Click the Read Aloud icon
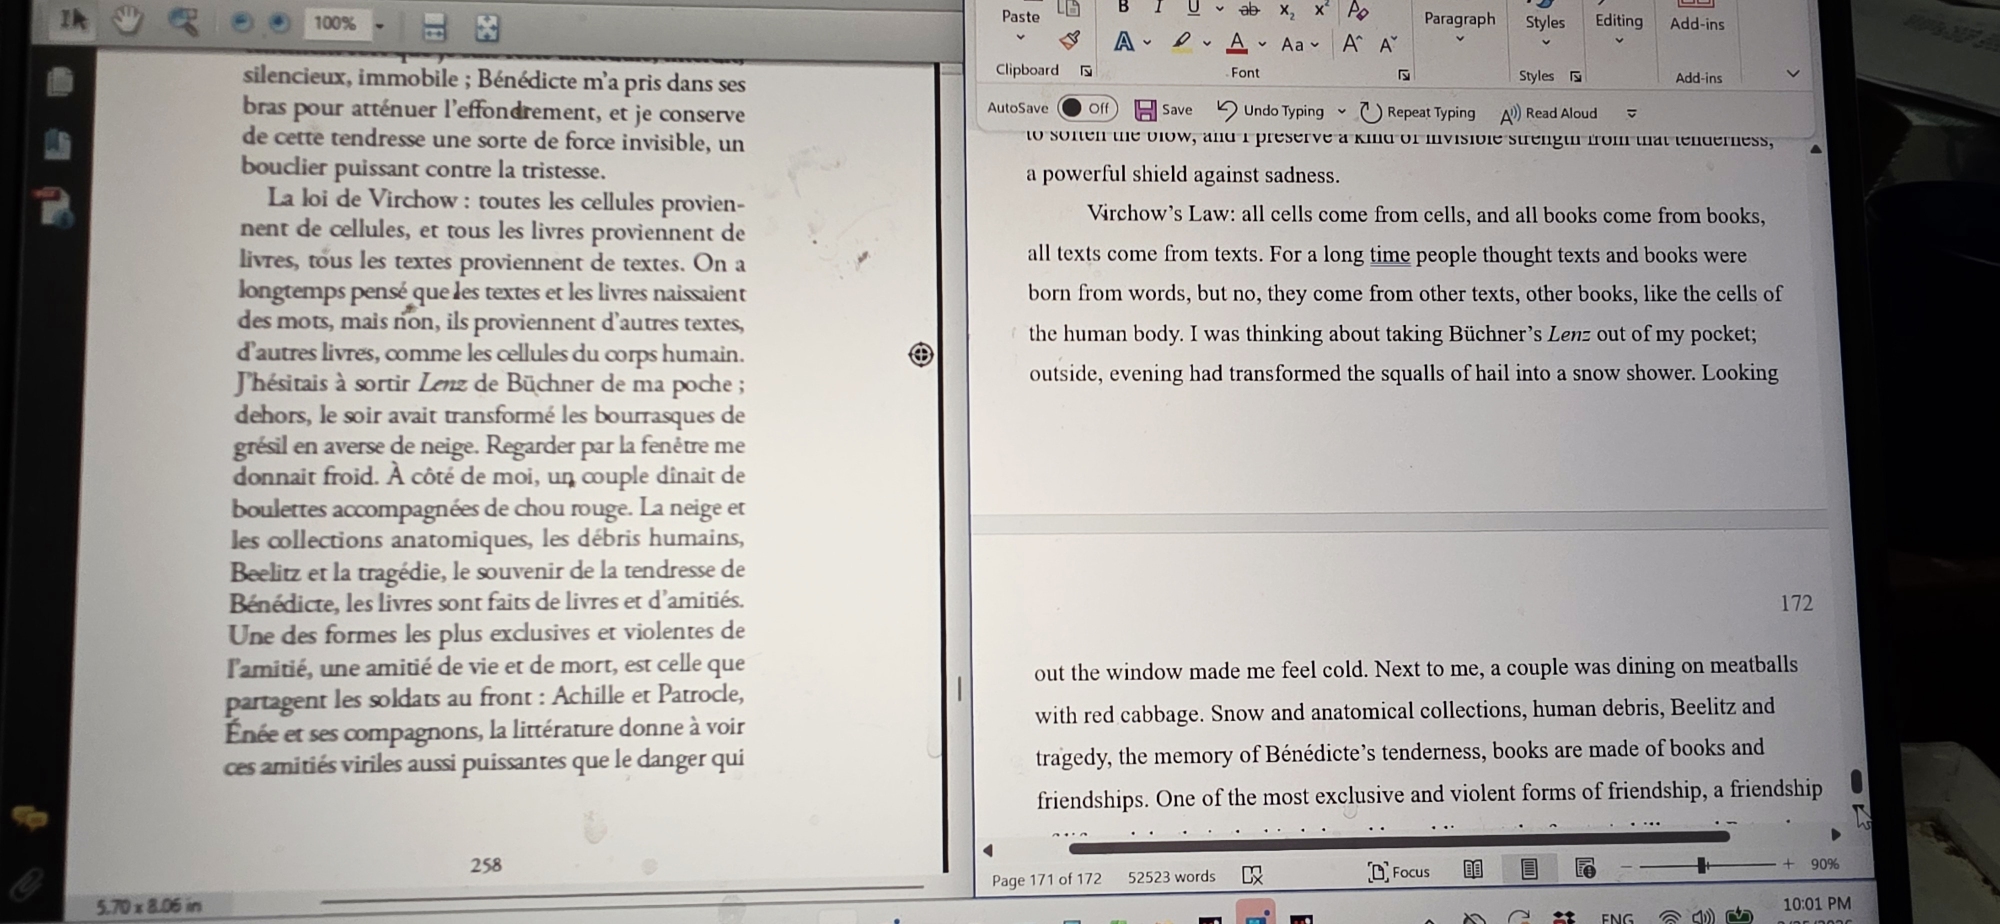Viewport: 2000px width, 924px height. (x=1510, y=114)
